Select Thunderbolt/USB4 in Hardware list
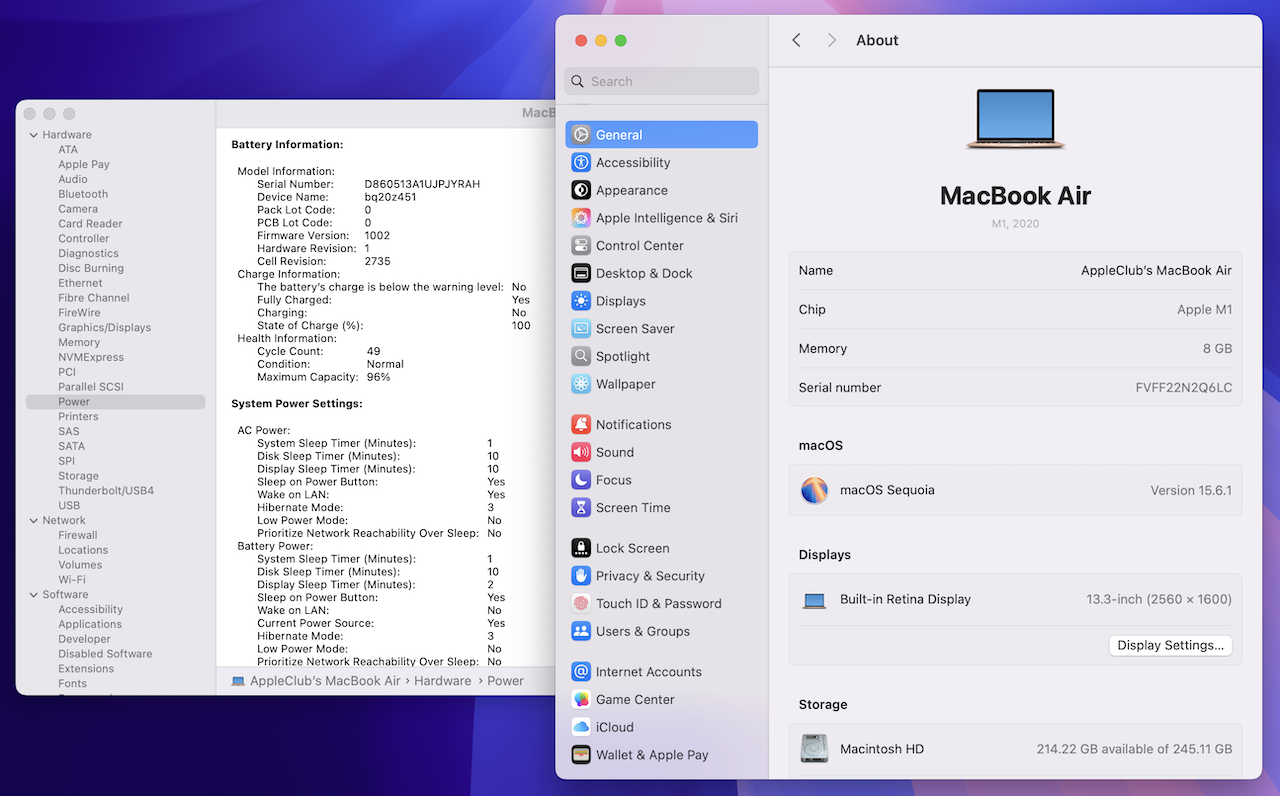Screen dimensions: 1280x796 click(106, 490)
